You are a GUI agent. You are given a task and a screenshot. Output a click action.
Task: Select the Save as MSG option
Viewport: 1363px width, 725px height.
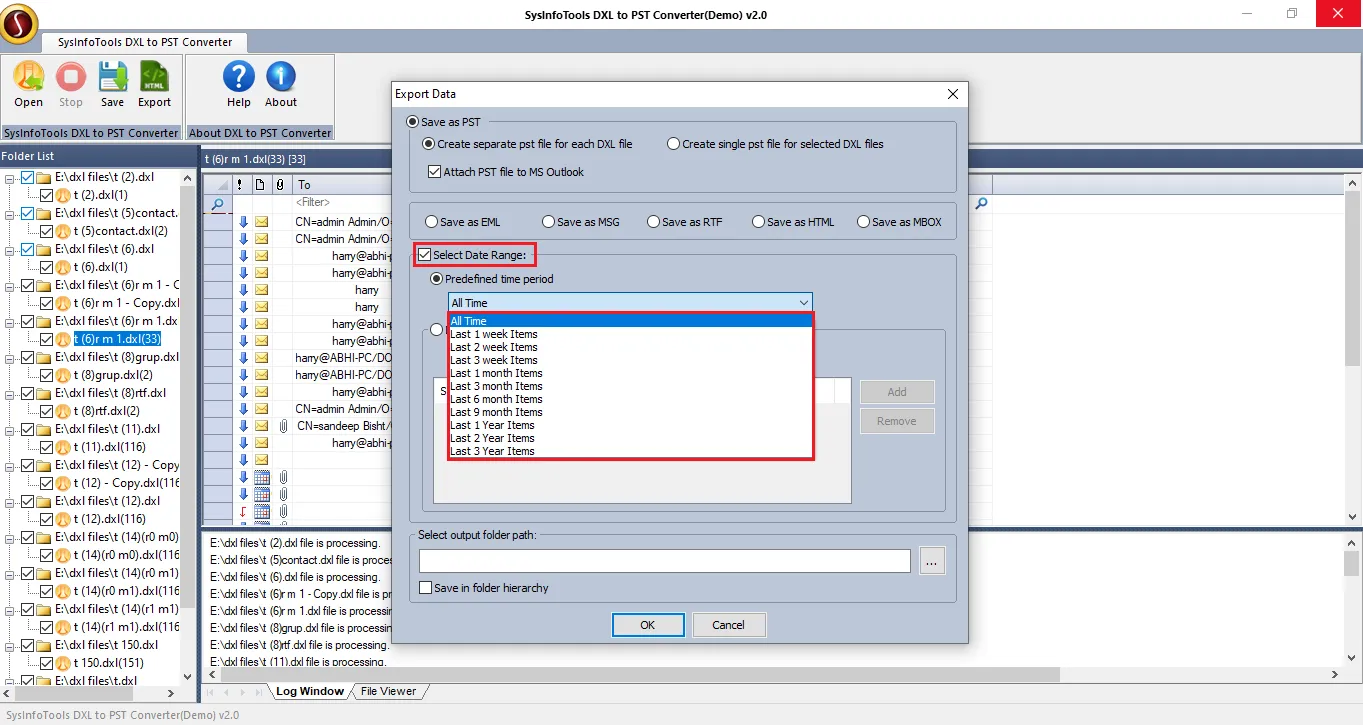click(x=549, y=222)
